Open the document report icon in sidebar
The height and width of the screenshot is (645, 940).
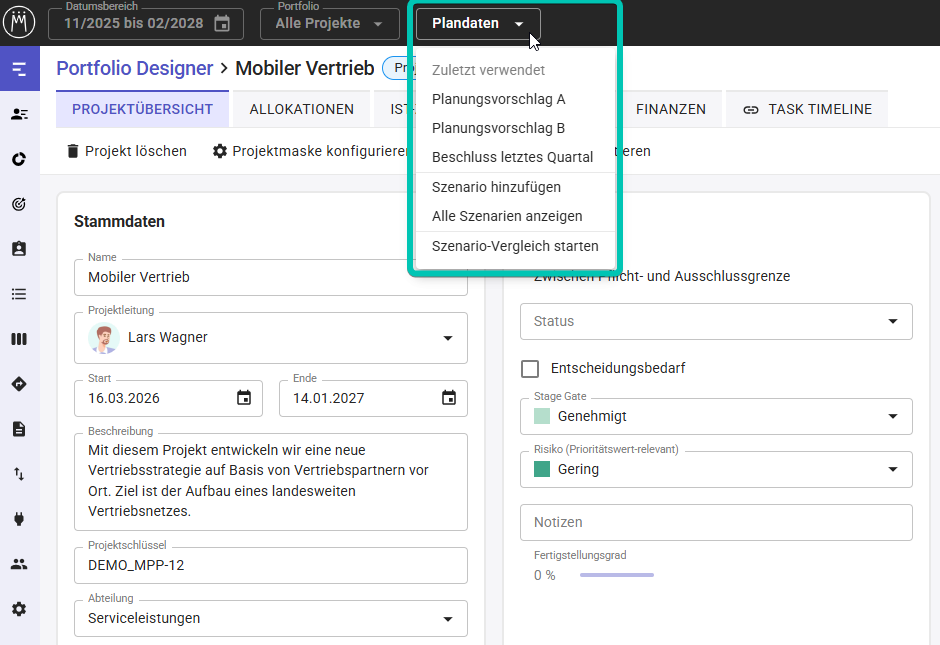click(19, 429)
